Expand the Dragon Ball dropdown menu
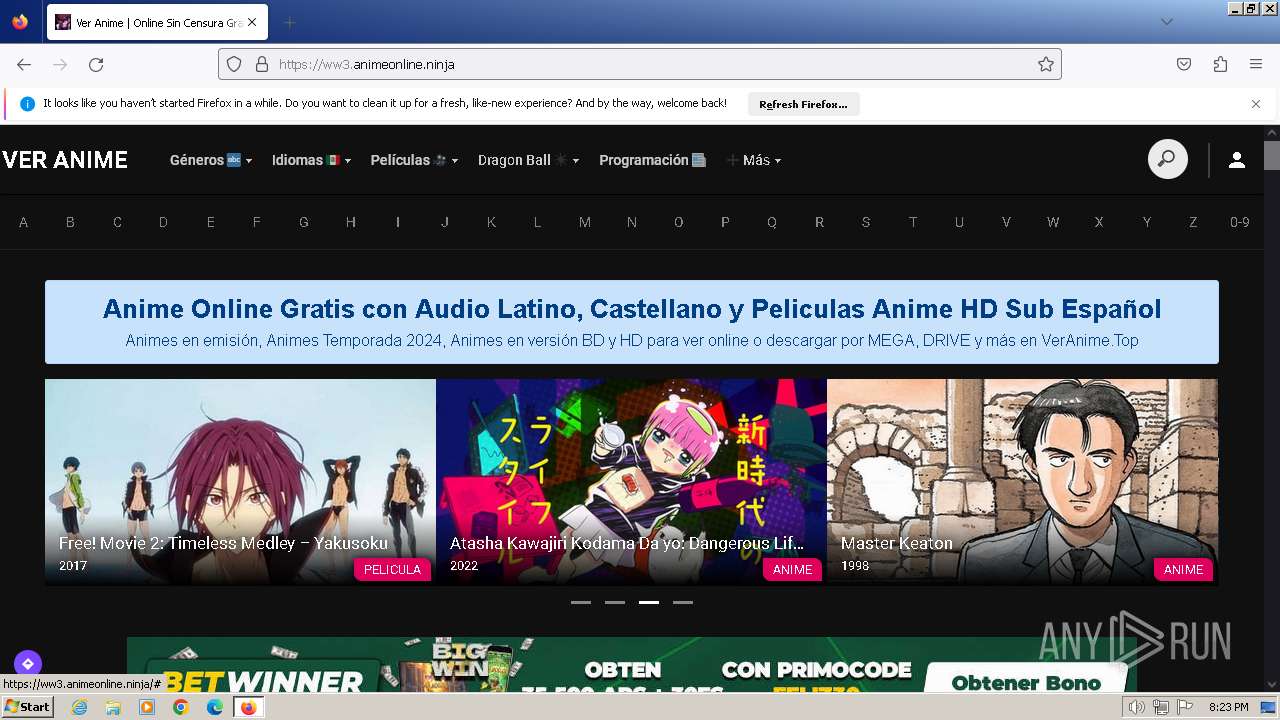Viewport: 1280px width, 720px height. 528,160
